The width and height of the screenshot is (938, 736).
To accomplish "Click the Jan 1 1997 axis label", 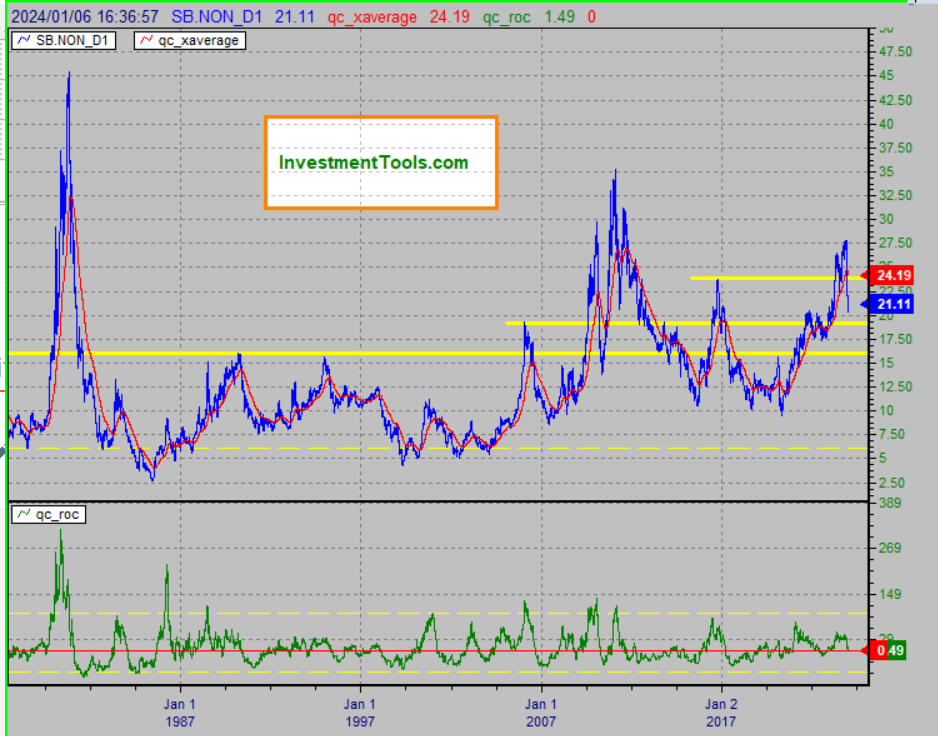I will tap(360, 713).
